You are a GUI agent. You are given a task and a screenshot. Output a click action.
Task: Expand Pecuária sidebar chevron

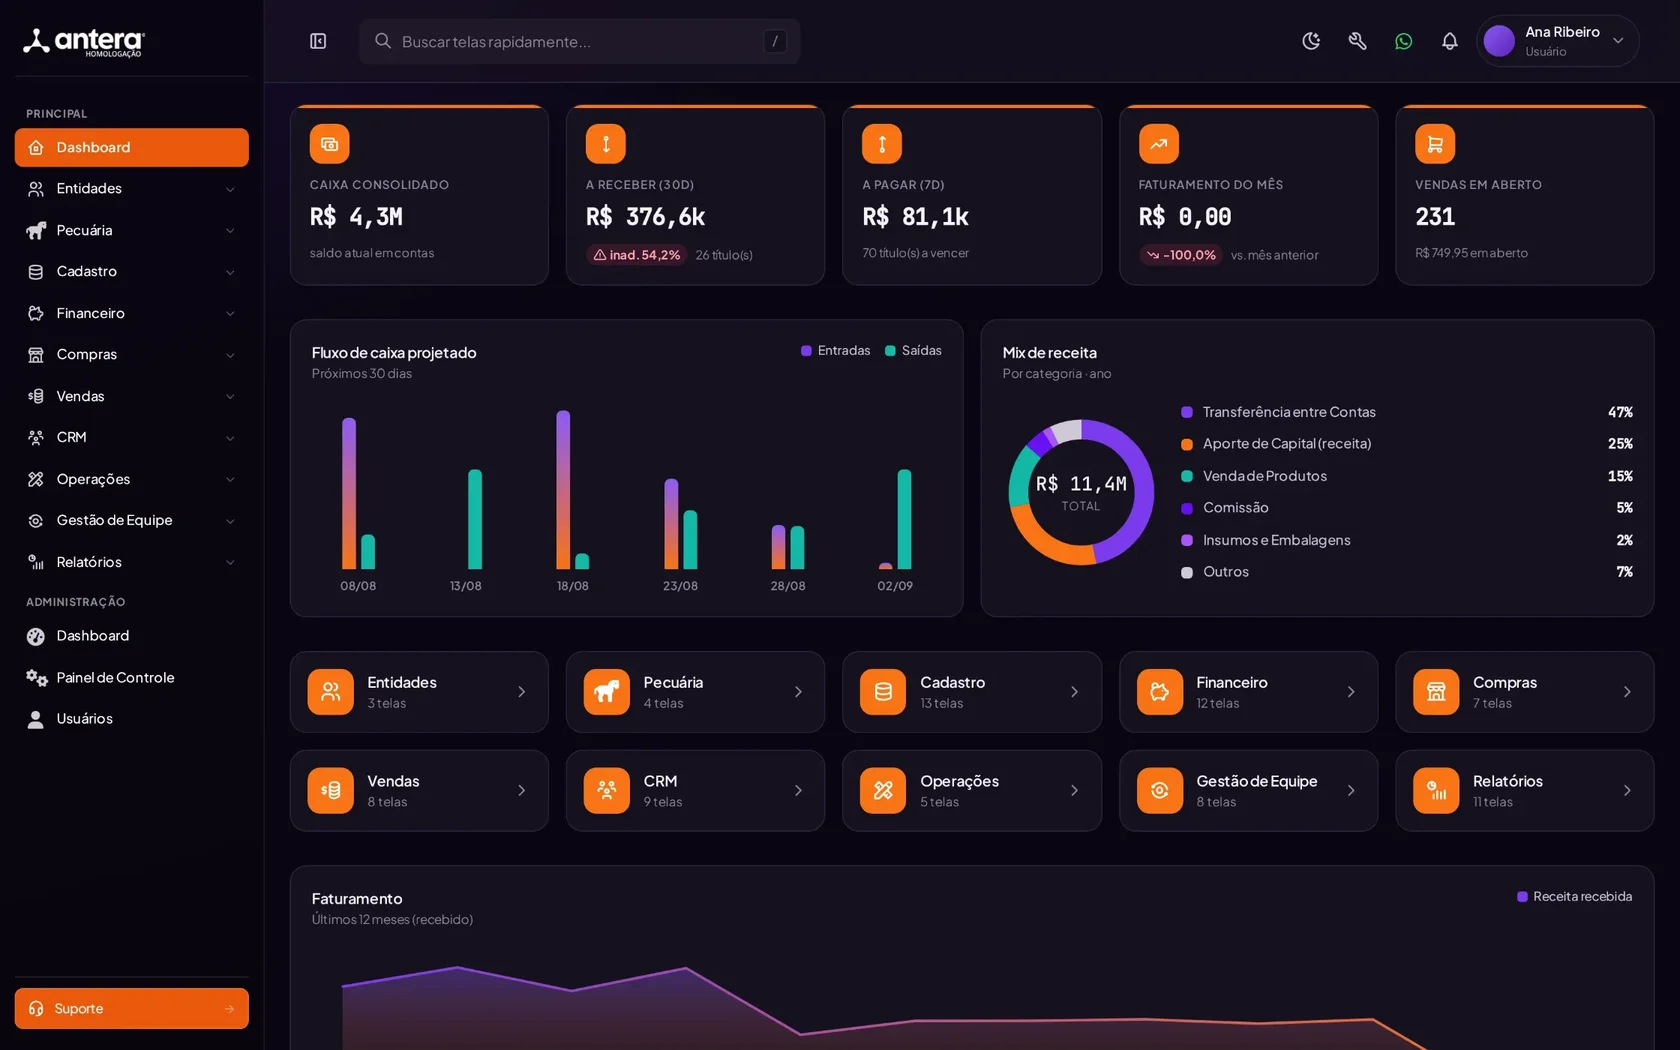tap(230, 231)
